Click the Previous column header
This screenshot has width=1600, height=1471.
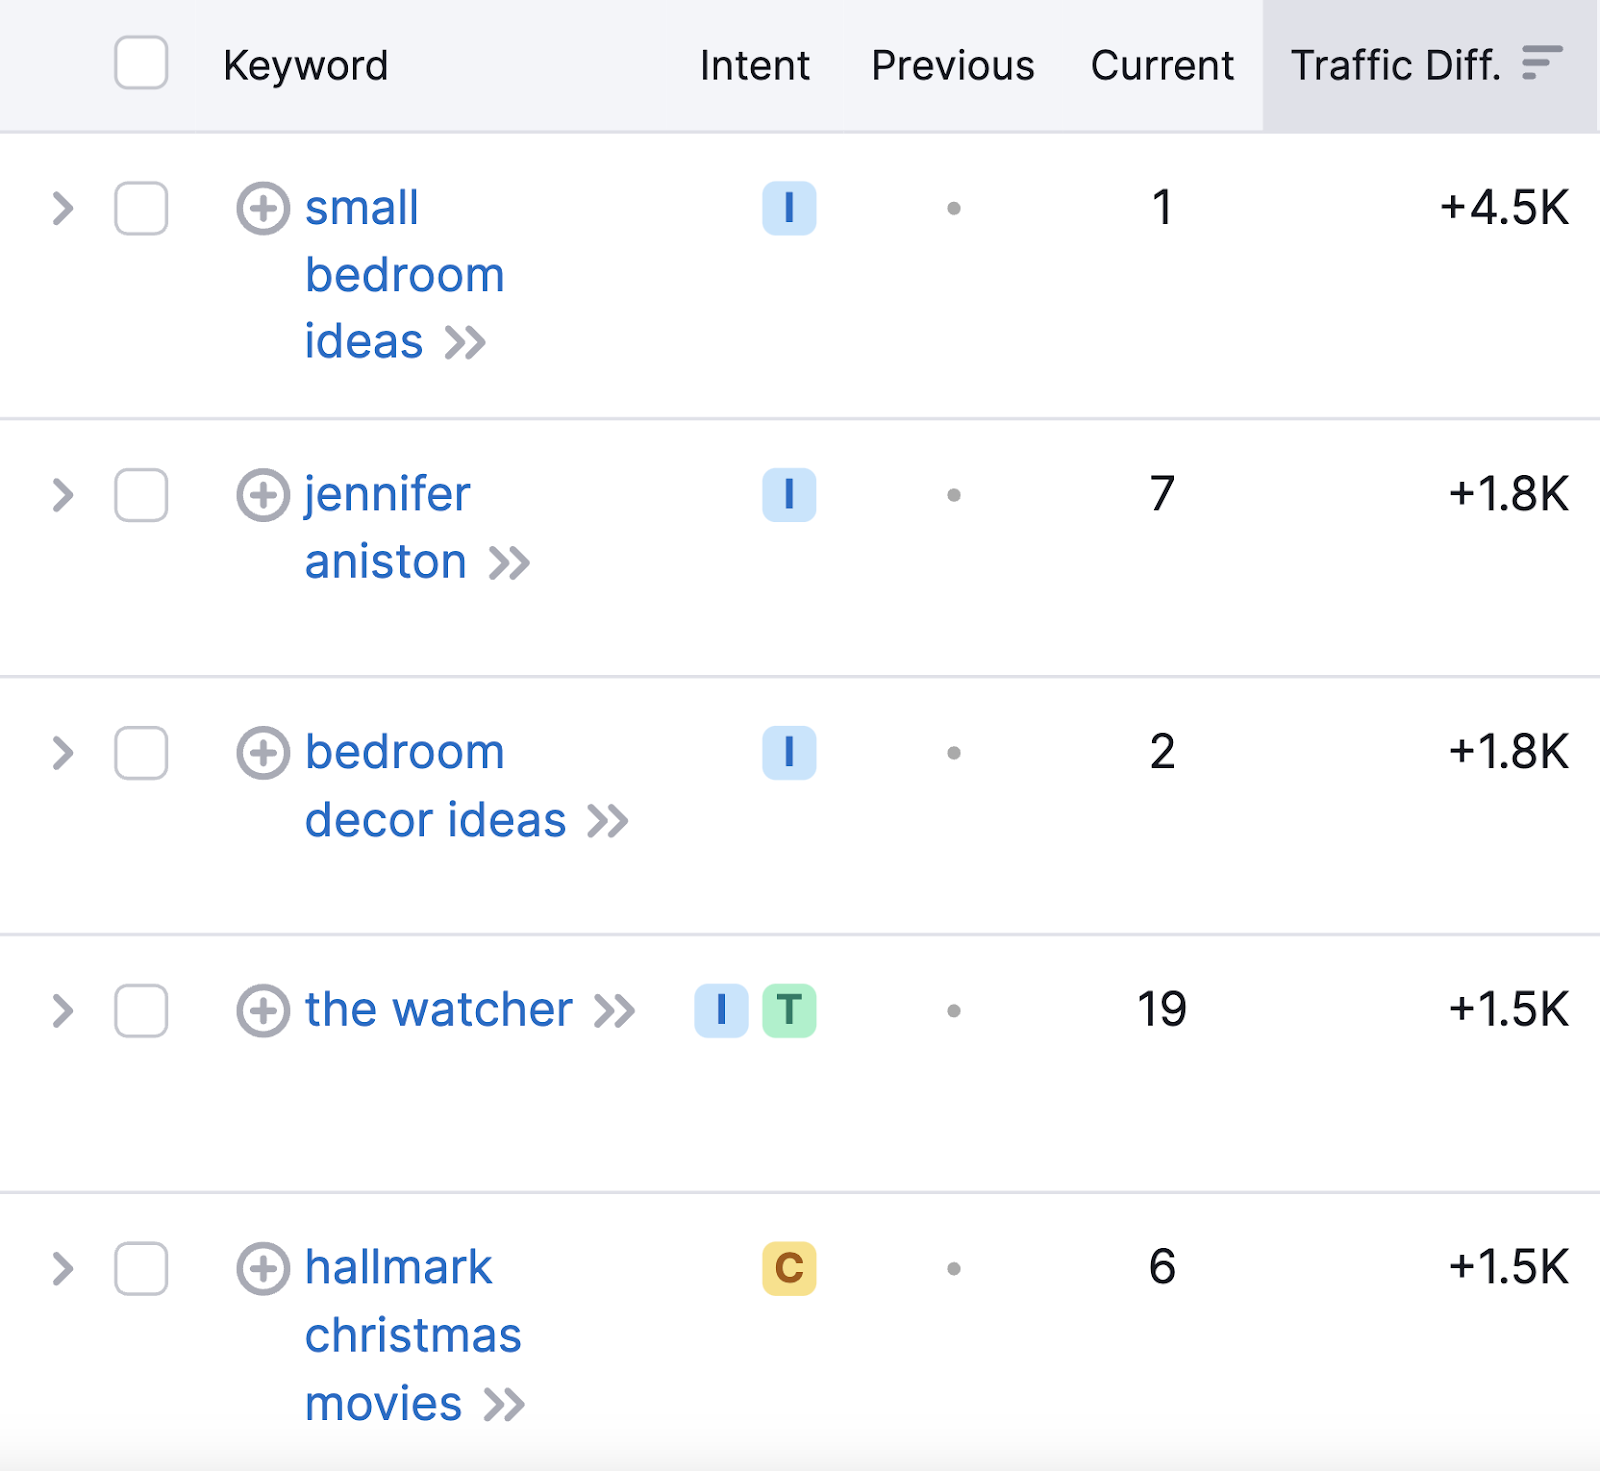952,66
